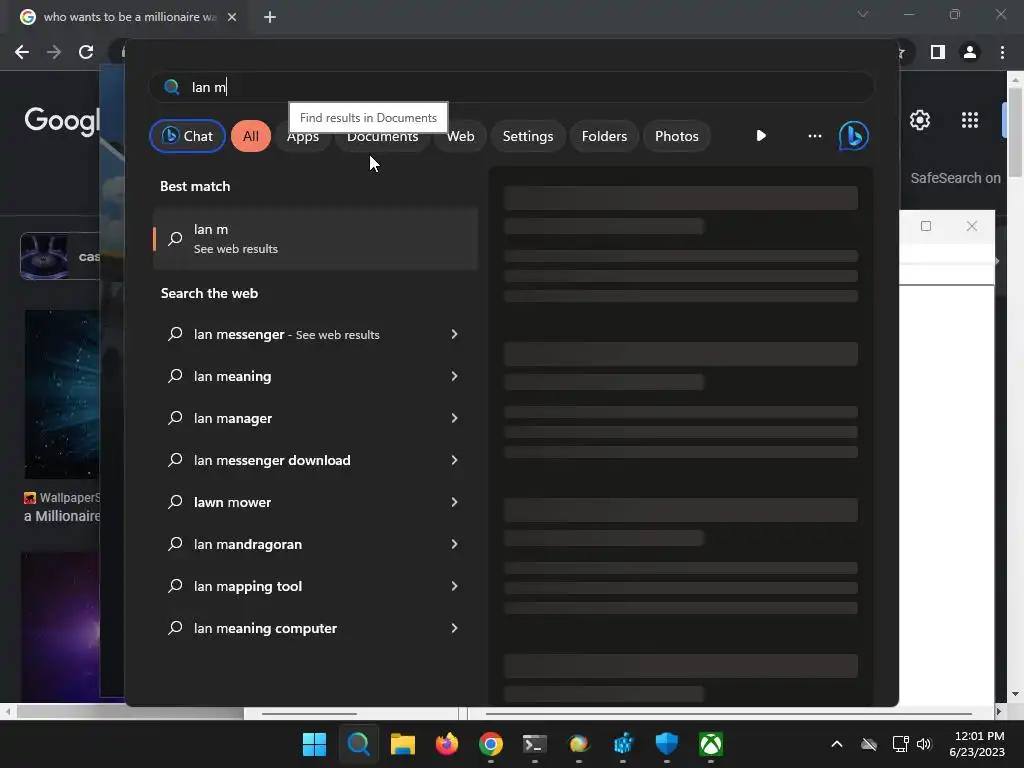Click the taskbar Search icon
This screenshot has height=768, width=1024.
pyautogui.click(x=359, y=744)
